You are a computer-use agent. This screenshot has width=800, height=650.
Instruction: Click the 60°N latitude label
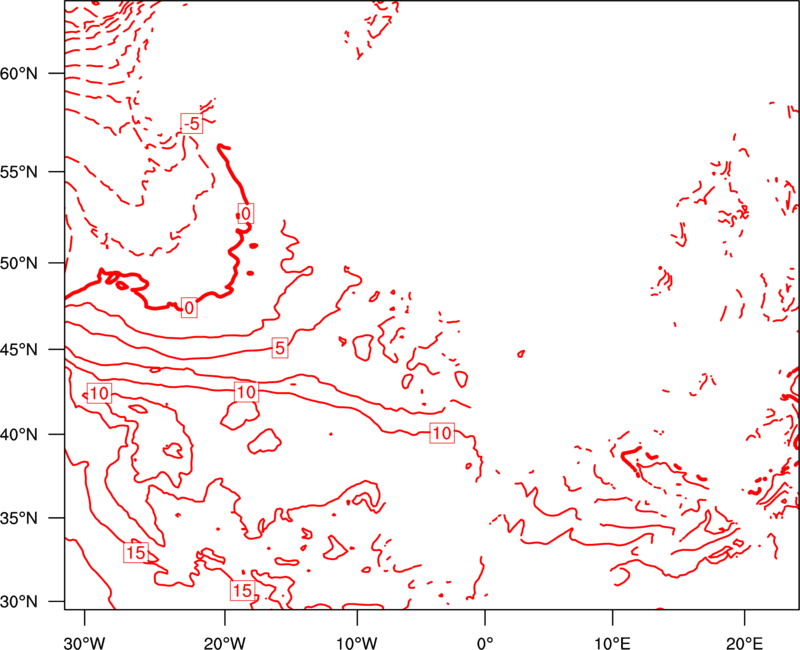click(x=19, y=73)
